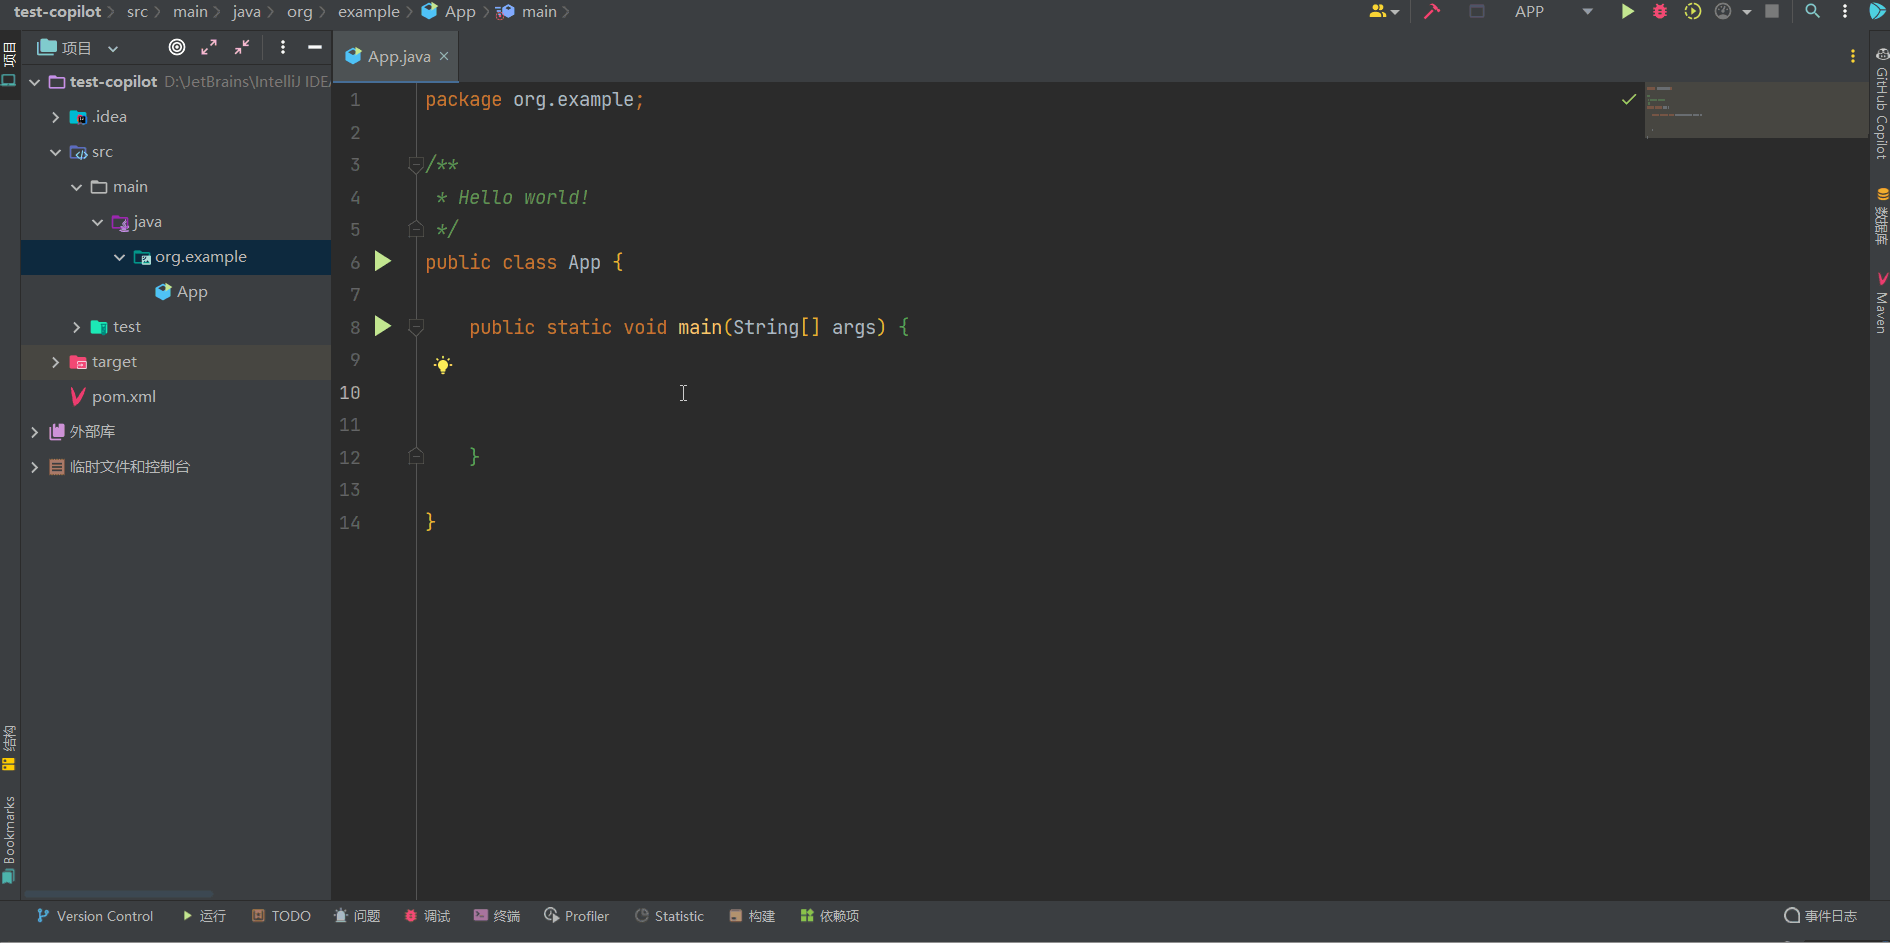Image resolution: width=1890 pixels, height=943 pixels.
Task: Open the 数据库 database tool window
Action: pyautogui.click(x=1881, y=216)
